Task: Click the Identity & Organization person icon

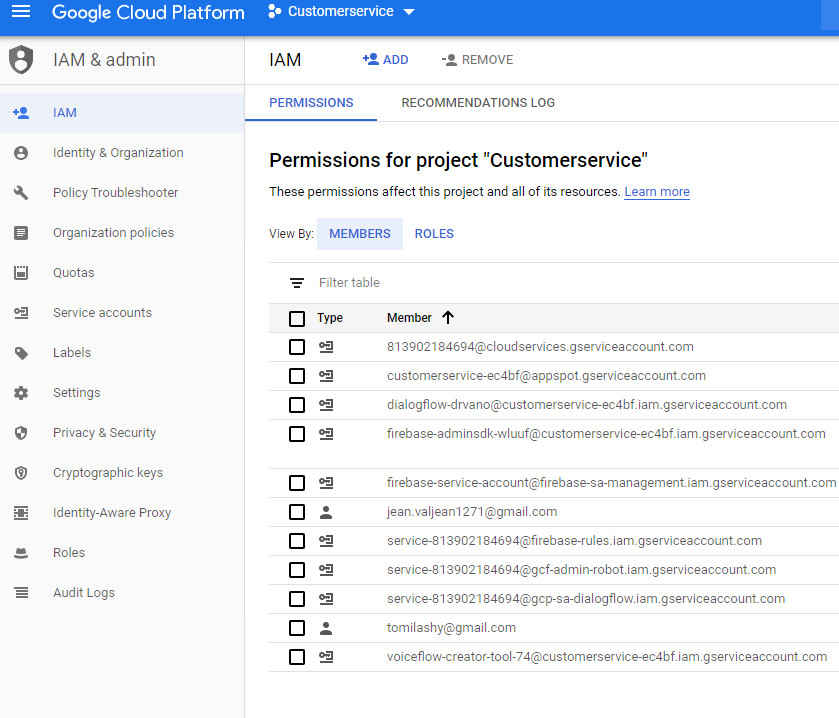Action: [x=21, y=153]
